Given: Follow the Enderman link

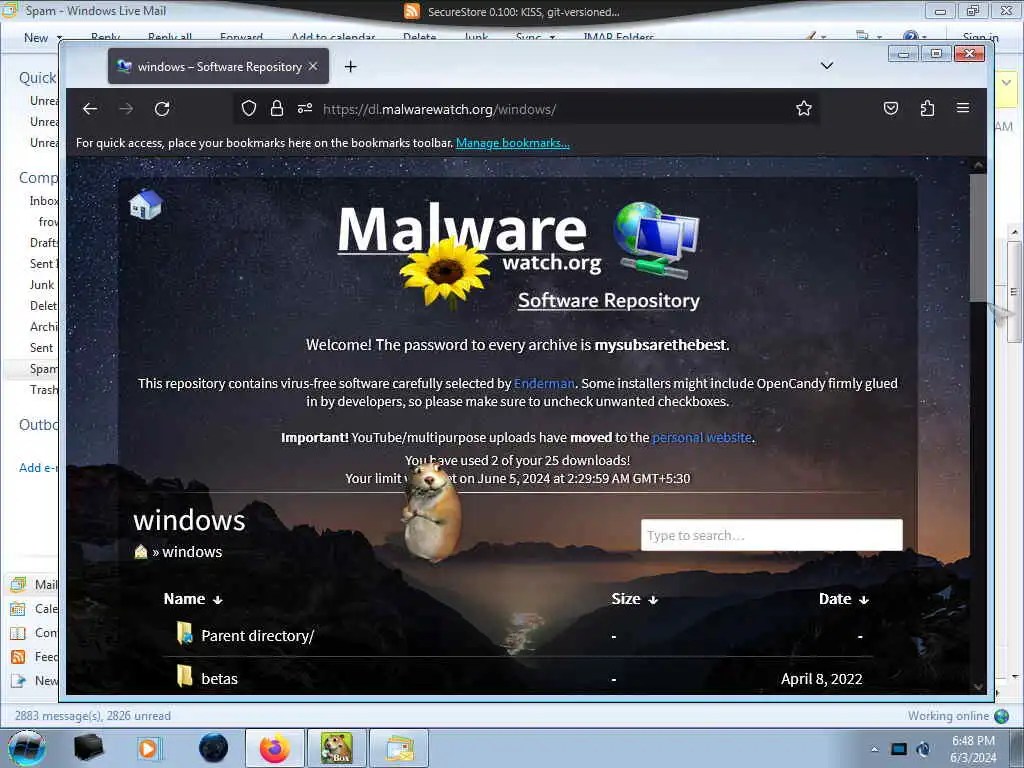Looking at the screenshot, I should click(x=544, y=383).
